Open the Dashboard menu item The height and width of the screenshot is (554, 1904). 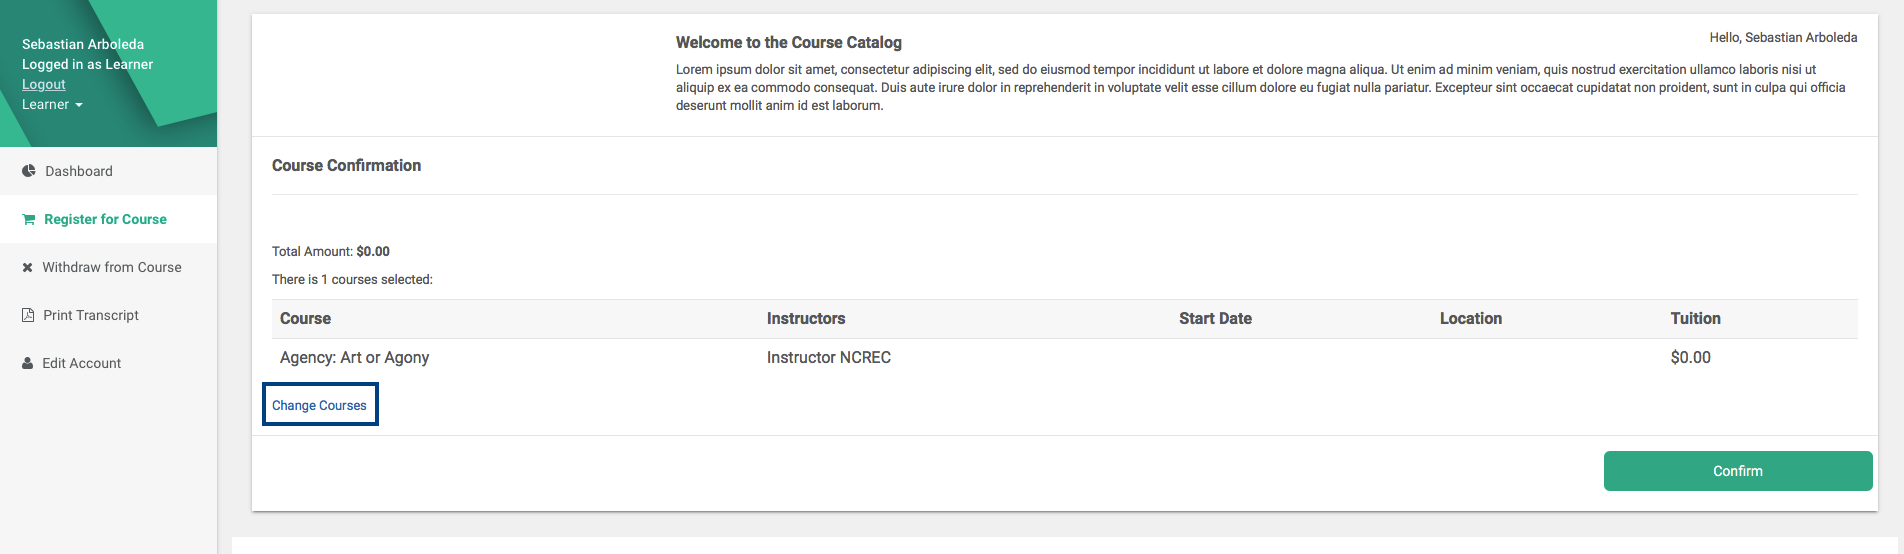(79, 171)
